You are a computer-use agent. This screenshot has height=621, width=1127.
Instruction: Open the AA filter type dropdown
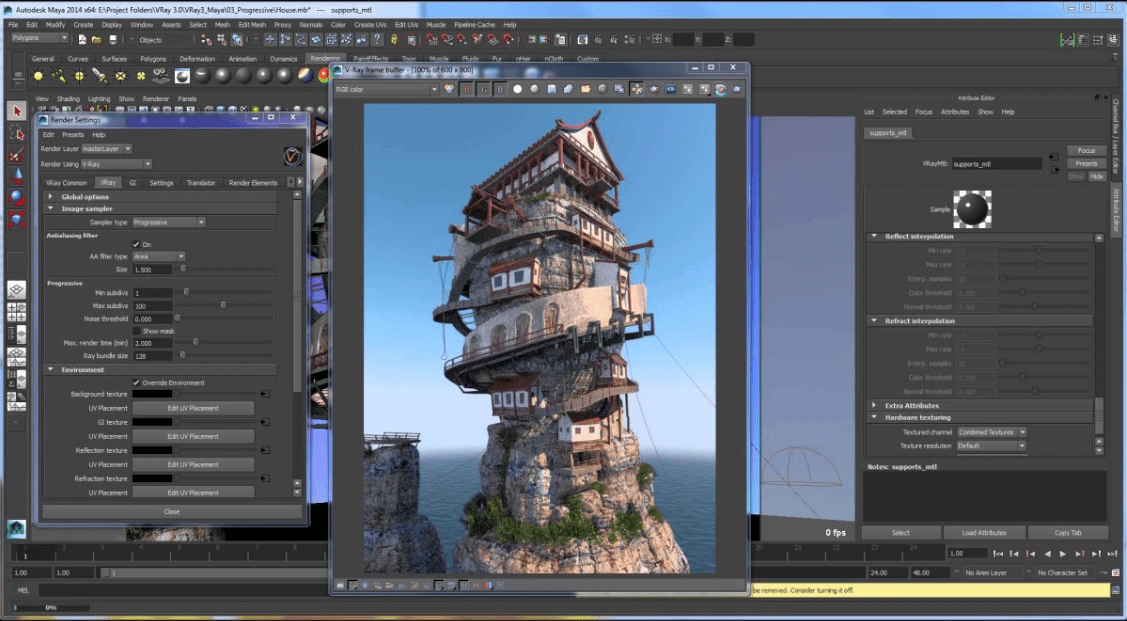(159, 257)
